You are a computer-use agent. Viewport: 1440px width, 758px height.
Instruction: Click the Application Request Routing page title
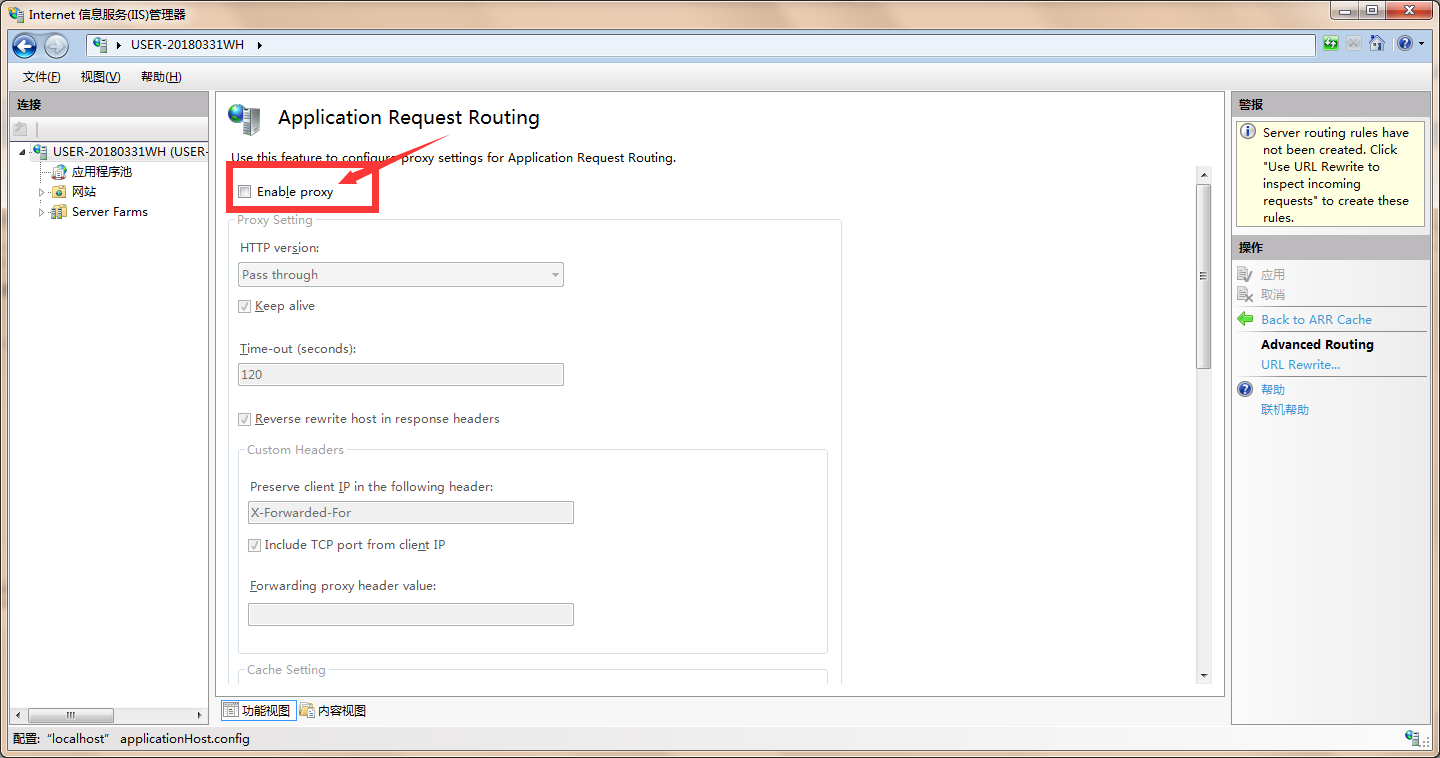(x=409, y=117)
